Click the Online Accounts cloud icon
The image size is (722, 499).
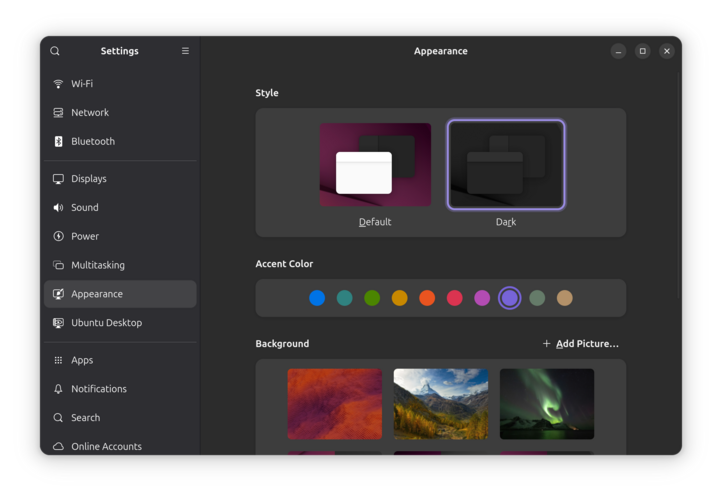pyautogui.click(x=58, y=447)
